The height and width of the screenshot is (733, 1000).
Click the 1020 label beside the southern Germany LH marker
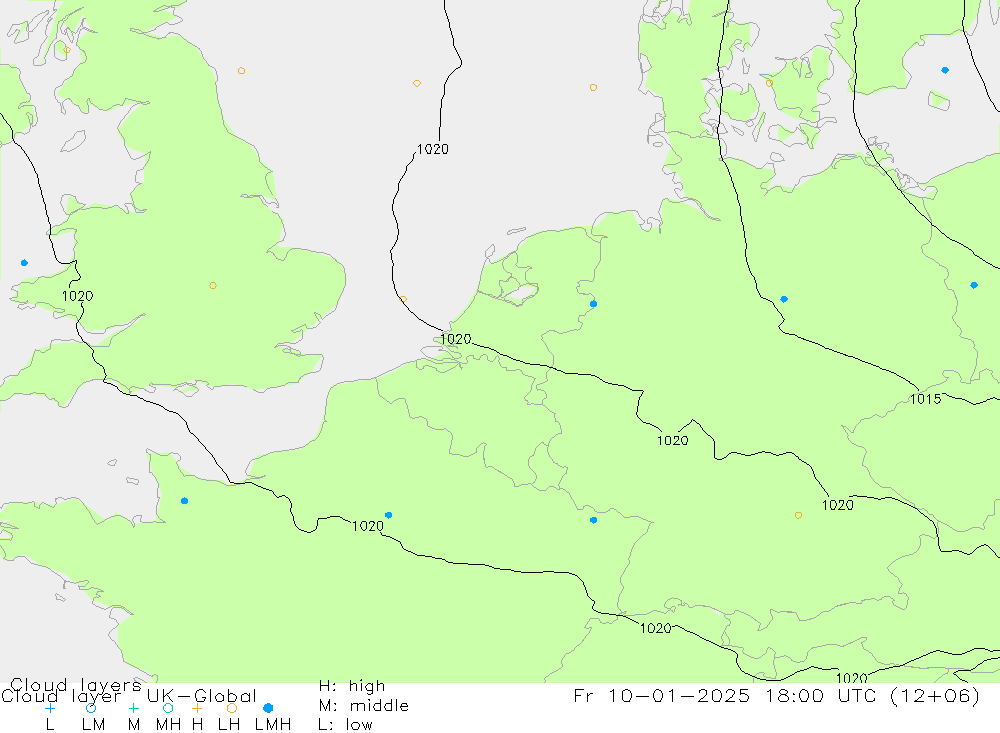pos(837,505)
